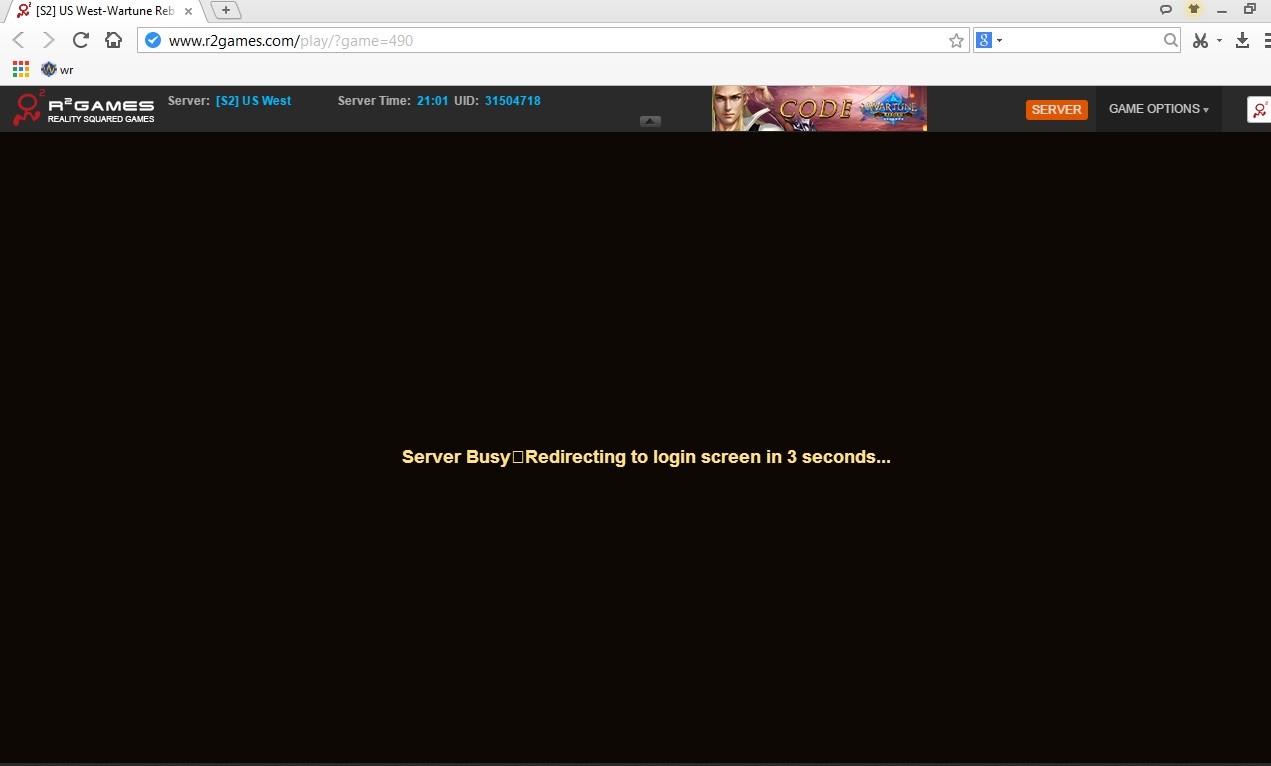Bookmark this page with the star icon
1271x766 pixels.
pyautogui.click(x=956, y=41)
